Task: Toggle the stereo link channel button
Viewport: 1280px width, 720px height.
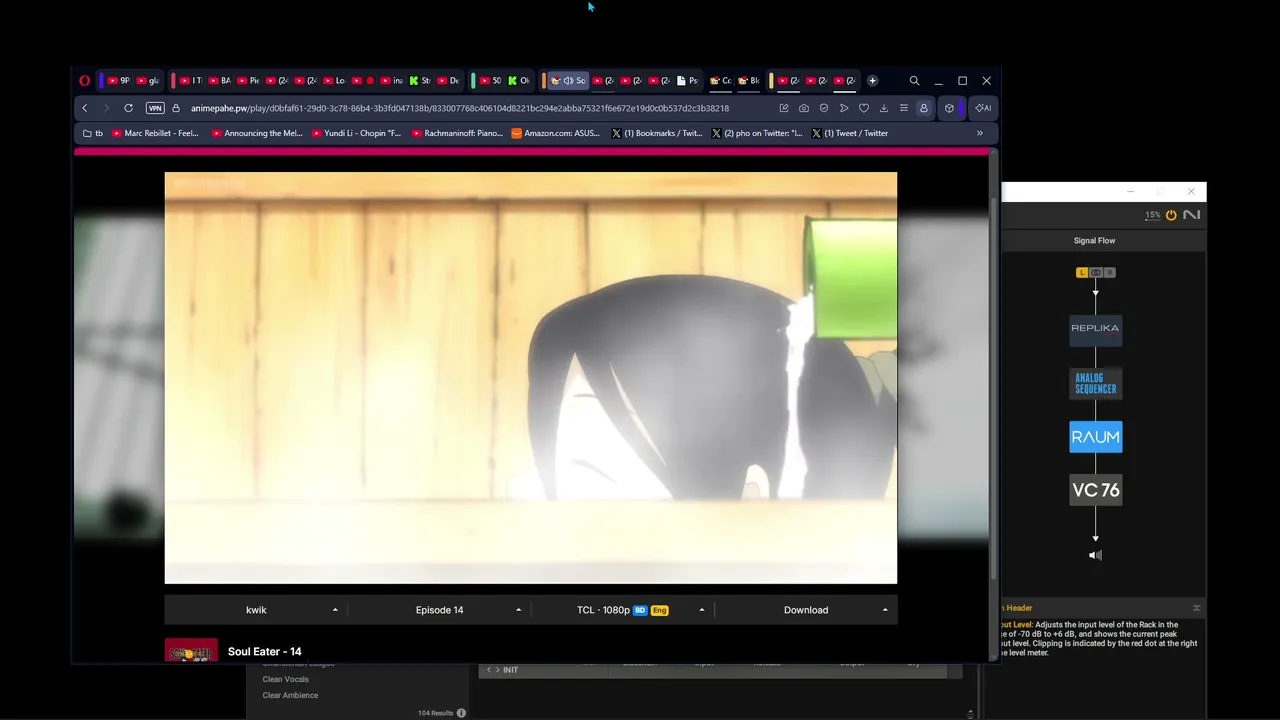Action: point(1096,272)
